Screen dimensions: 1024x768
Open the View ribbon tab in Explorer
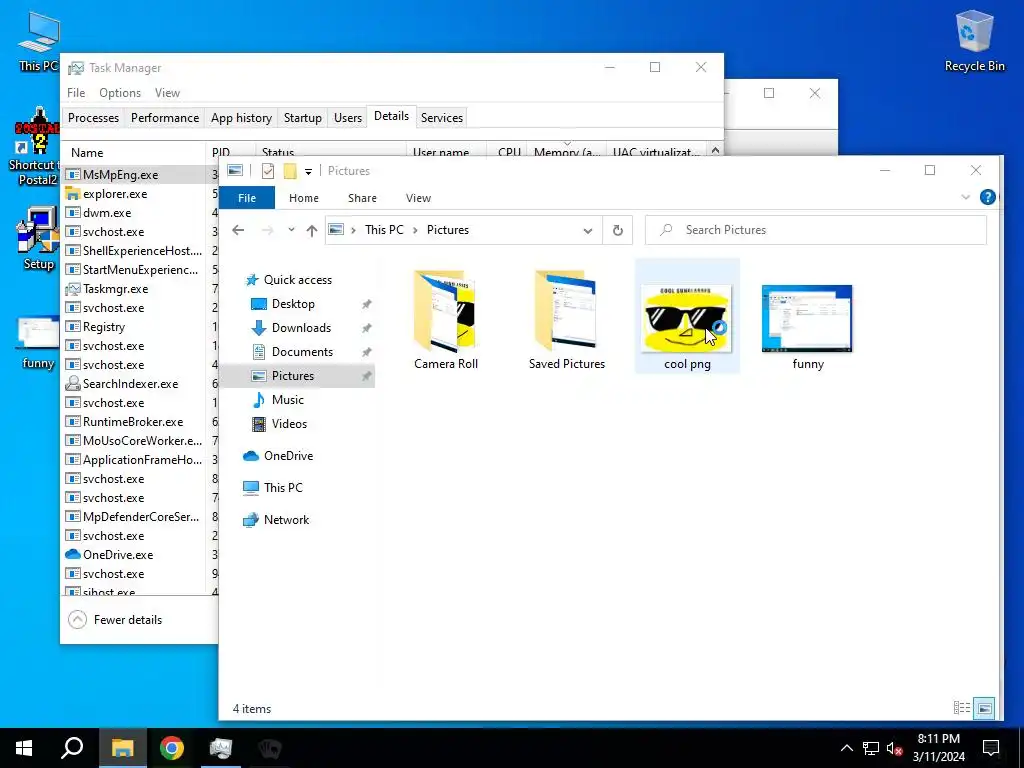coord(419,198)
